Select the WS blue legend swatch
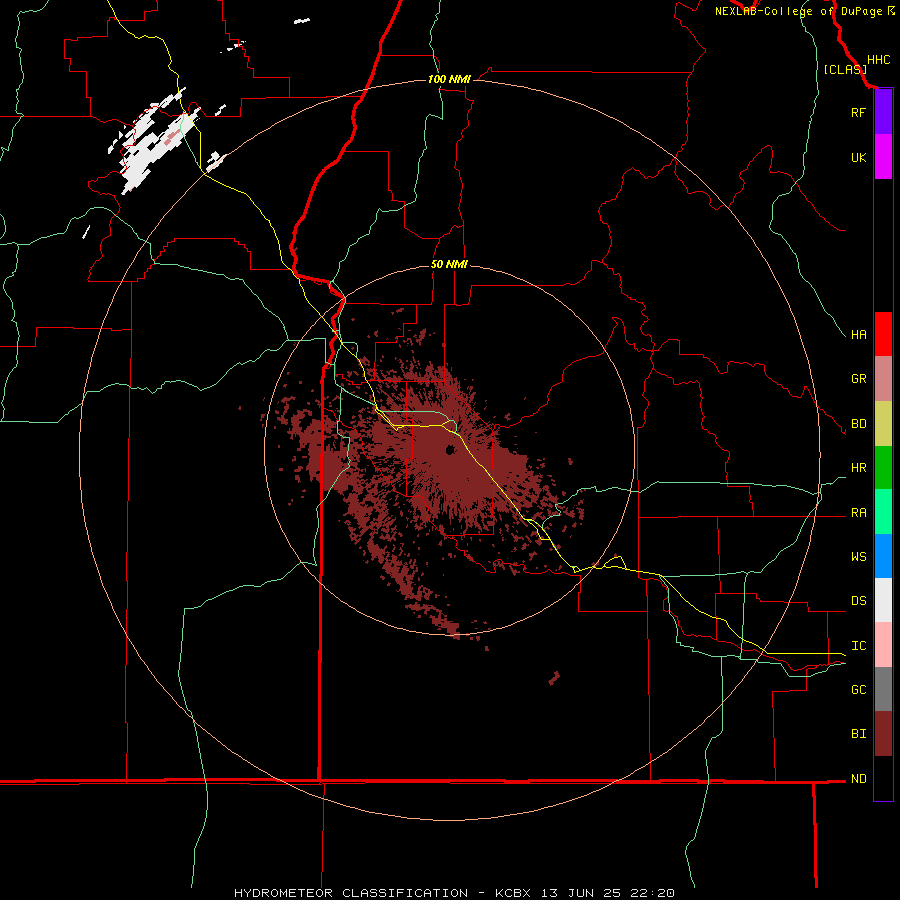The height and width of the screenshot is (900, 900). tap(883, 556)
